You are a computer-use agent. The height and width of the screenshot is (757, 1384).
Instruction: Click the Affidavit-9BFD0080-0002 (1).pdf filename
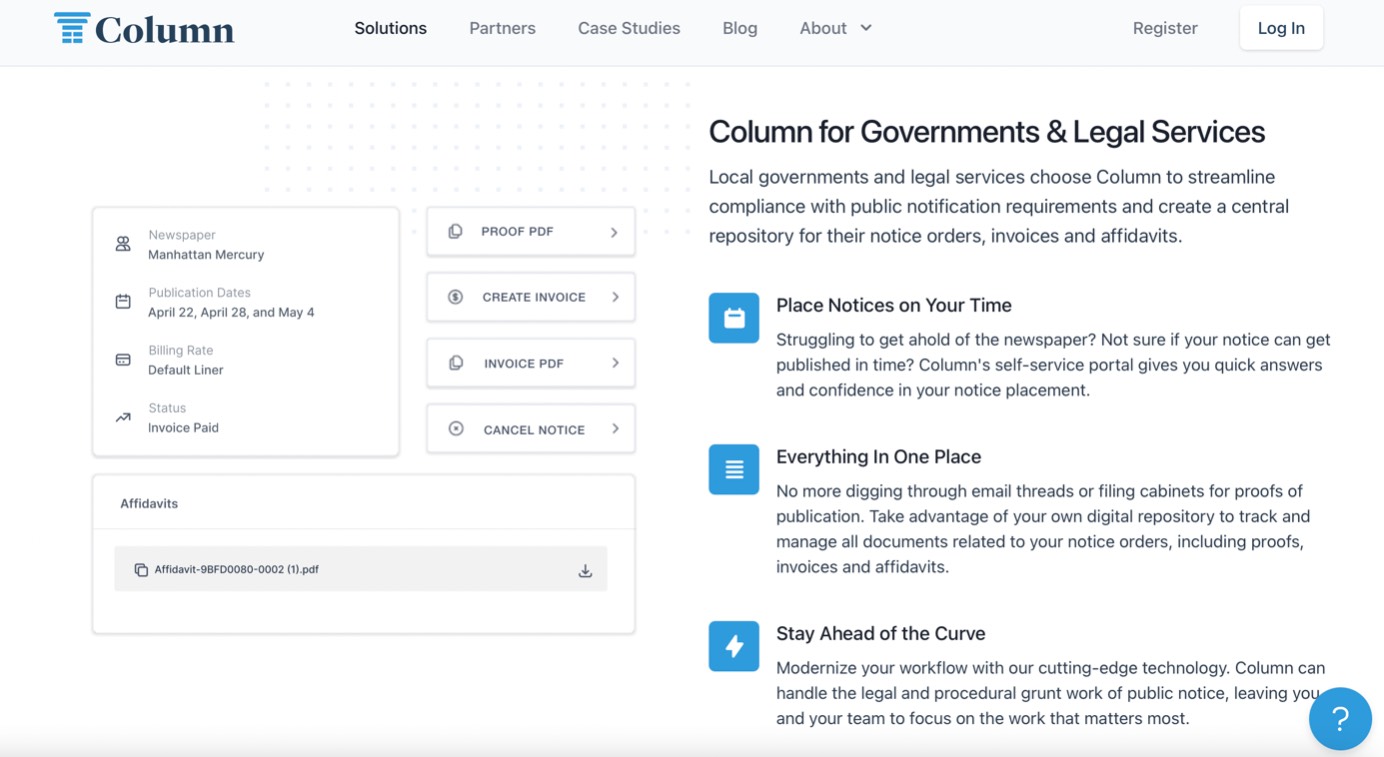click(237, 570)
